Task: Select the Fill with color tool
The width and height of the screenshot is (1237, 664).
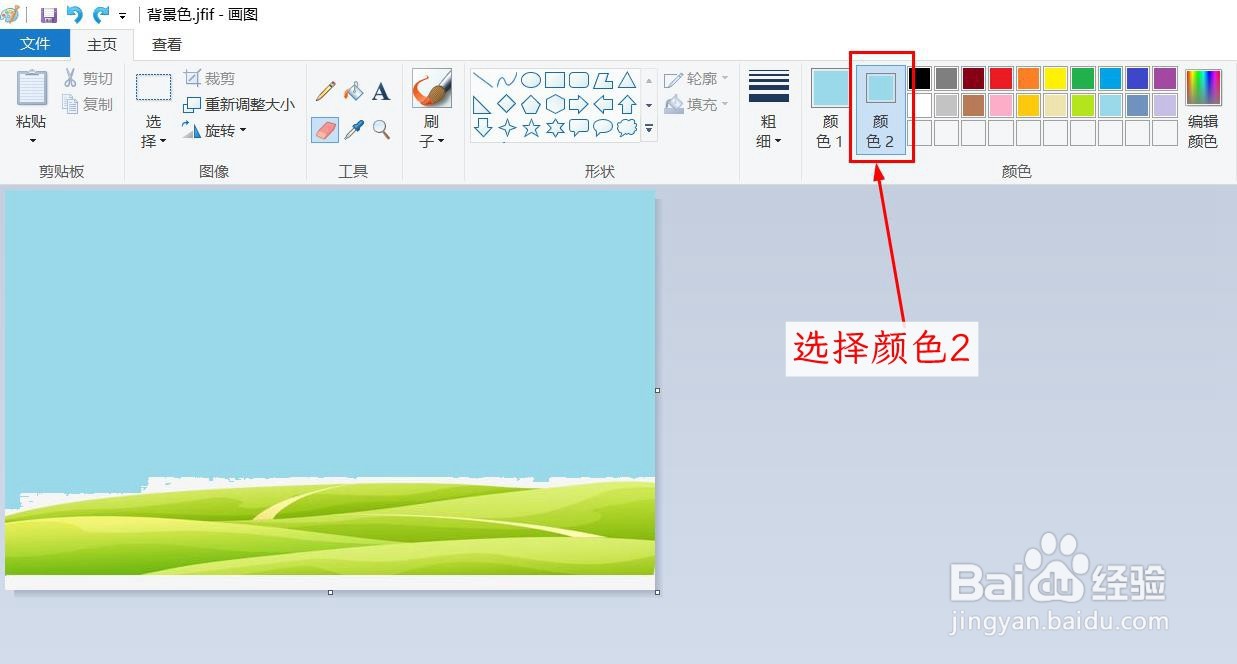Action: (x=353, y=90)
